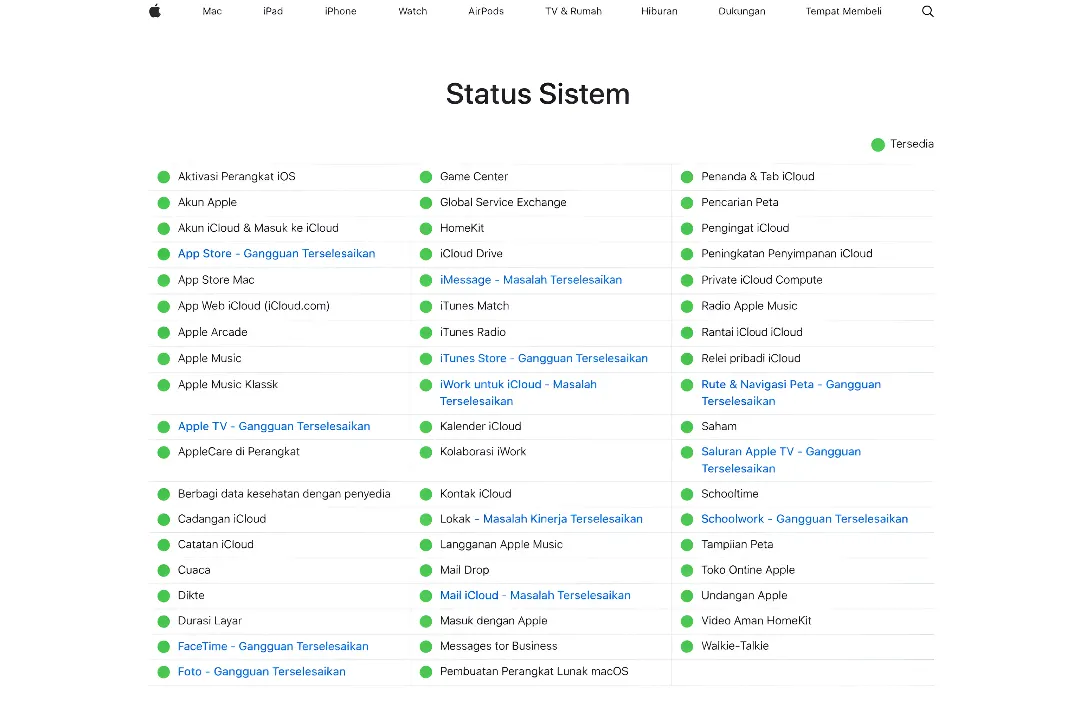This screenshot has width=1080, height=720.
Task: Click the Status Sistem page heading
Action: (538, 94)
